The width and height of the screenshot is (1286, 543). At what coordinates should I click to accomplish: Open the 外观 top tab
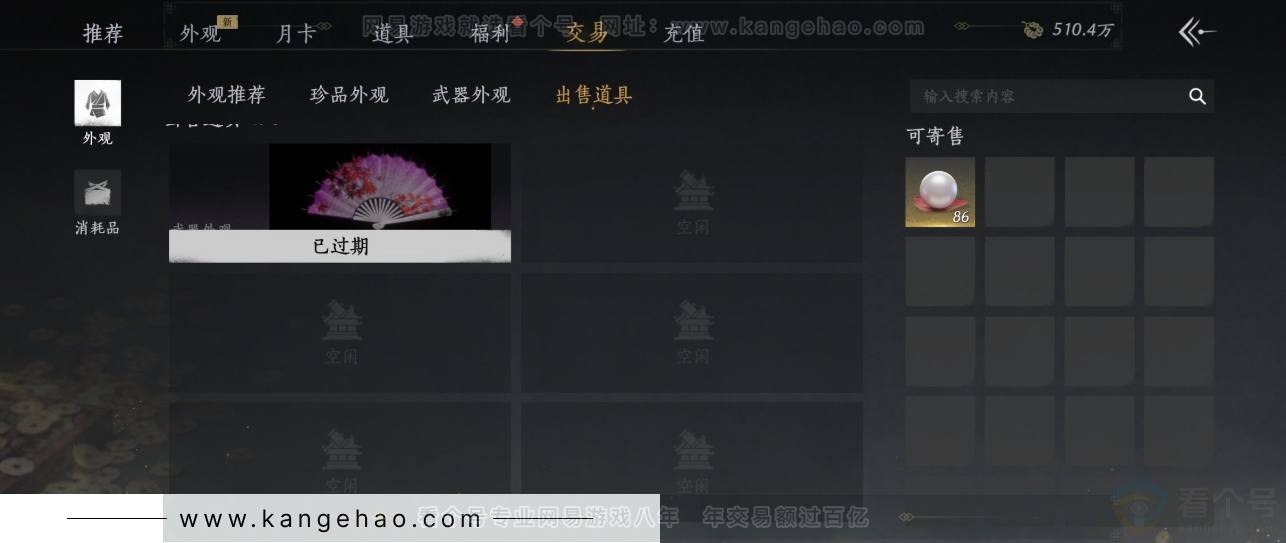200,33
